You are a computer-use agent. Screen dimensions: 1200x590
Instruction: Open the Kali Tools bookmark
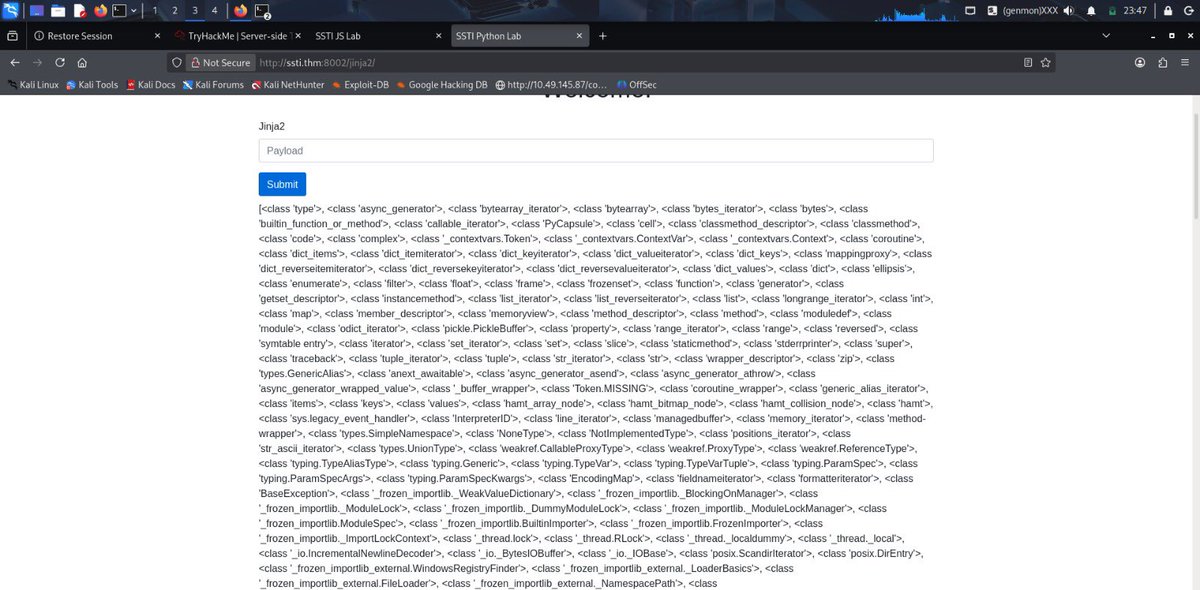pyautogui.click(x=92, y=85)
